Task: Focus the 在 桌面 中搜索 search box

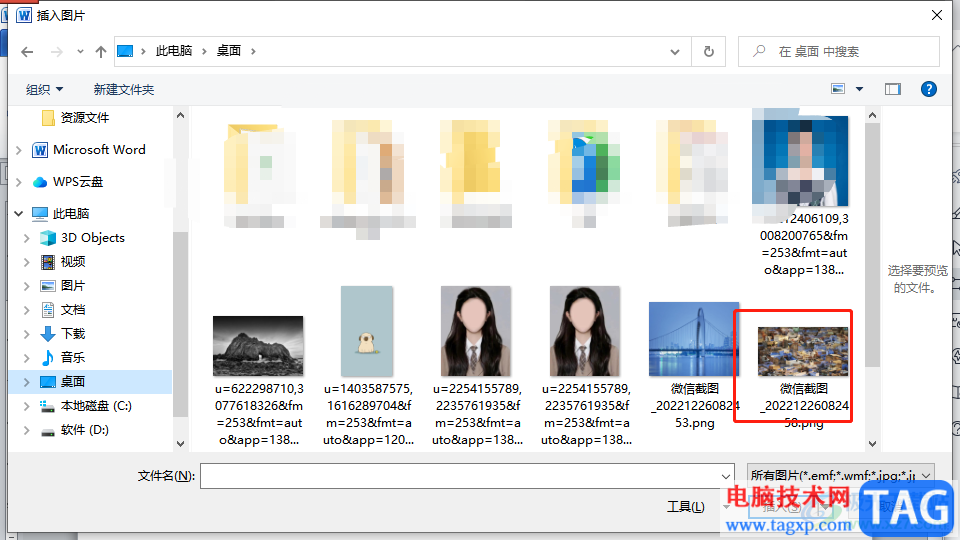Action: tap(839, 51)
